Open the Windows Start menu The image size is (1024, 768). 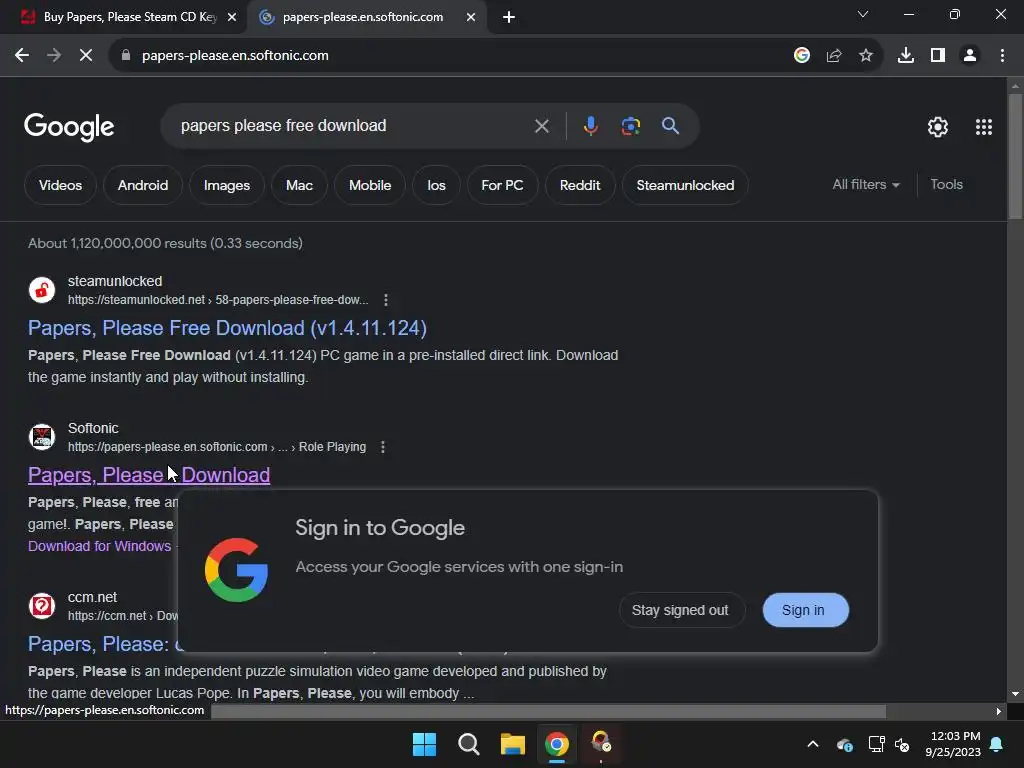pyautogui.click(x=424, y=744)
